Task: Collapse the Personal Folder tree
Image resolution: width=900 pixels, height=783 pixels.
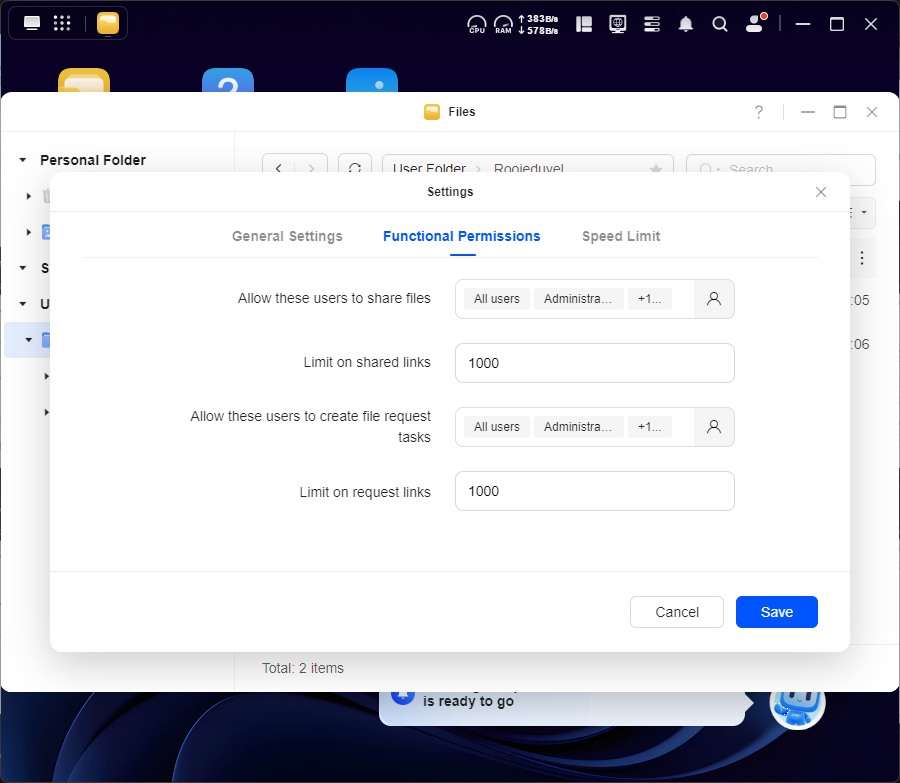Action: (x=23, y=160)
